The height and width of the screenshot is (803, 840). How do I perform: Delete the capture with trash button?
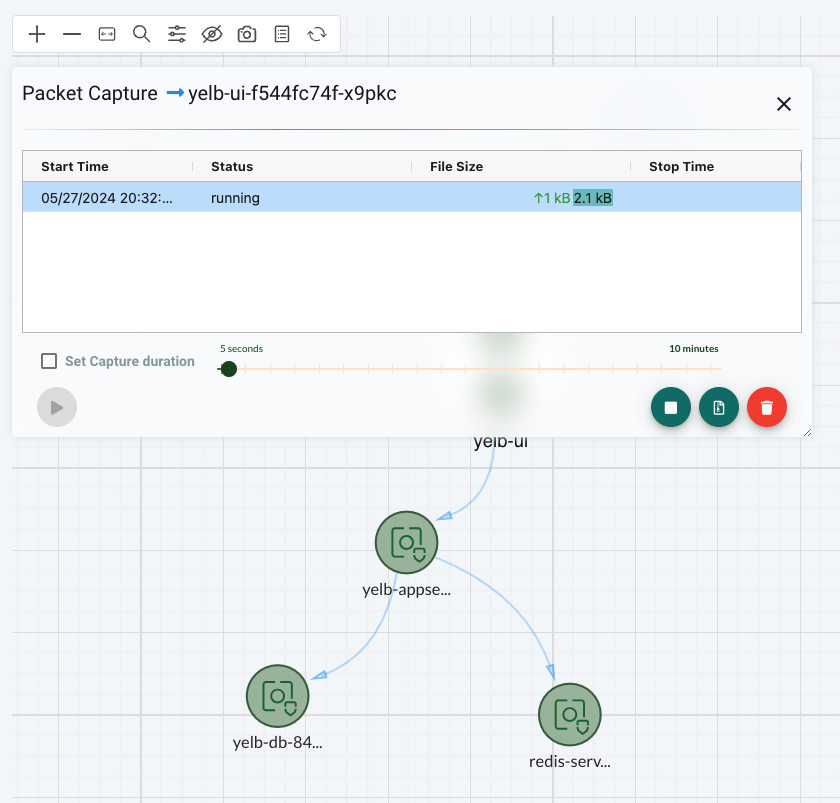click(x=767, y=407)
